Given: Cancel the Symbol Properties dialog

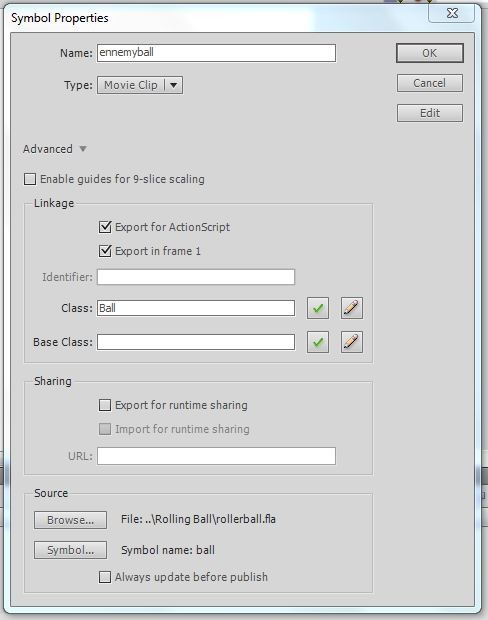Looking at the screenshot, I should coord(430,83).
